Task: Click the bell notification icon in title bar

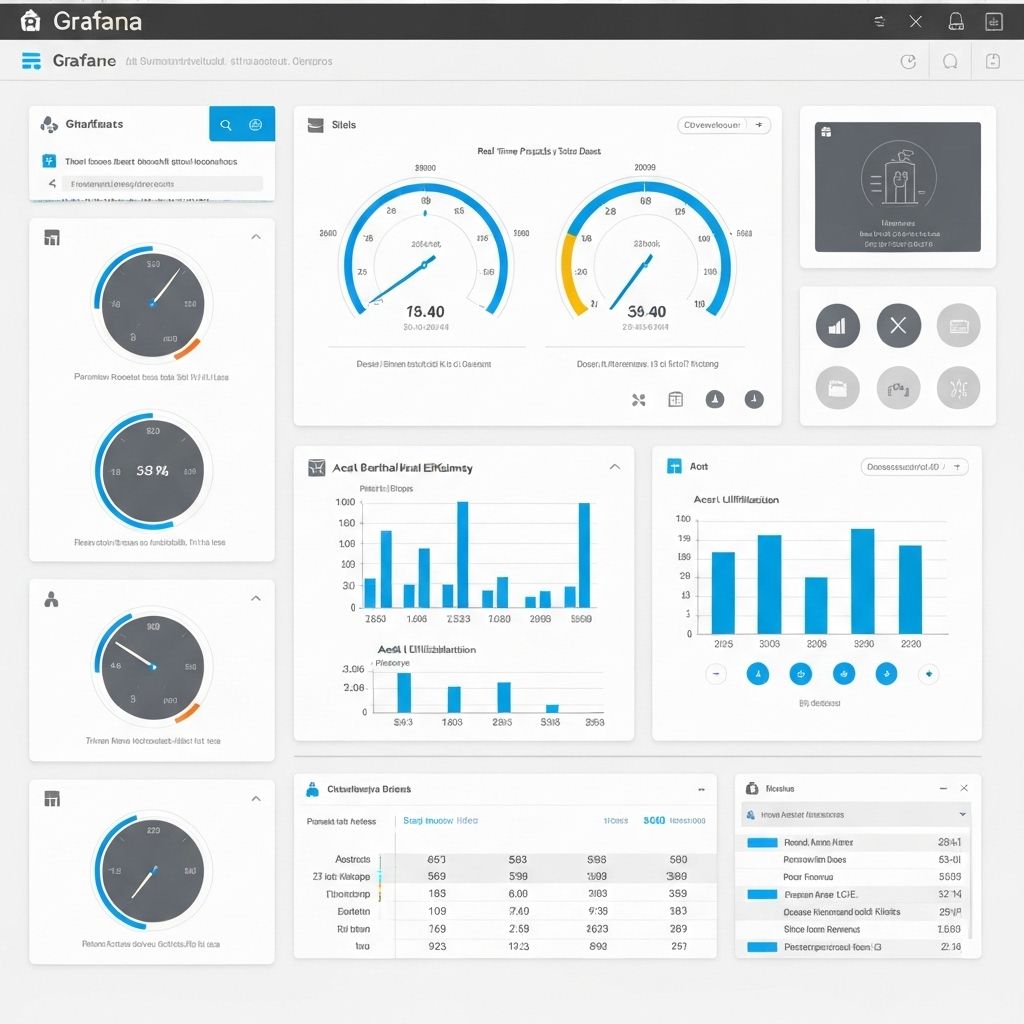Action: (x=956, y=20)
